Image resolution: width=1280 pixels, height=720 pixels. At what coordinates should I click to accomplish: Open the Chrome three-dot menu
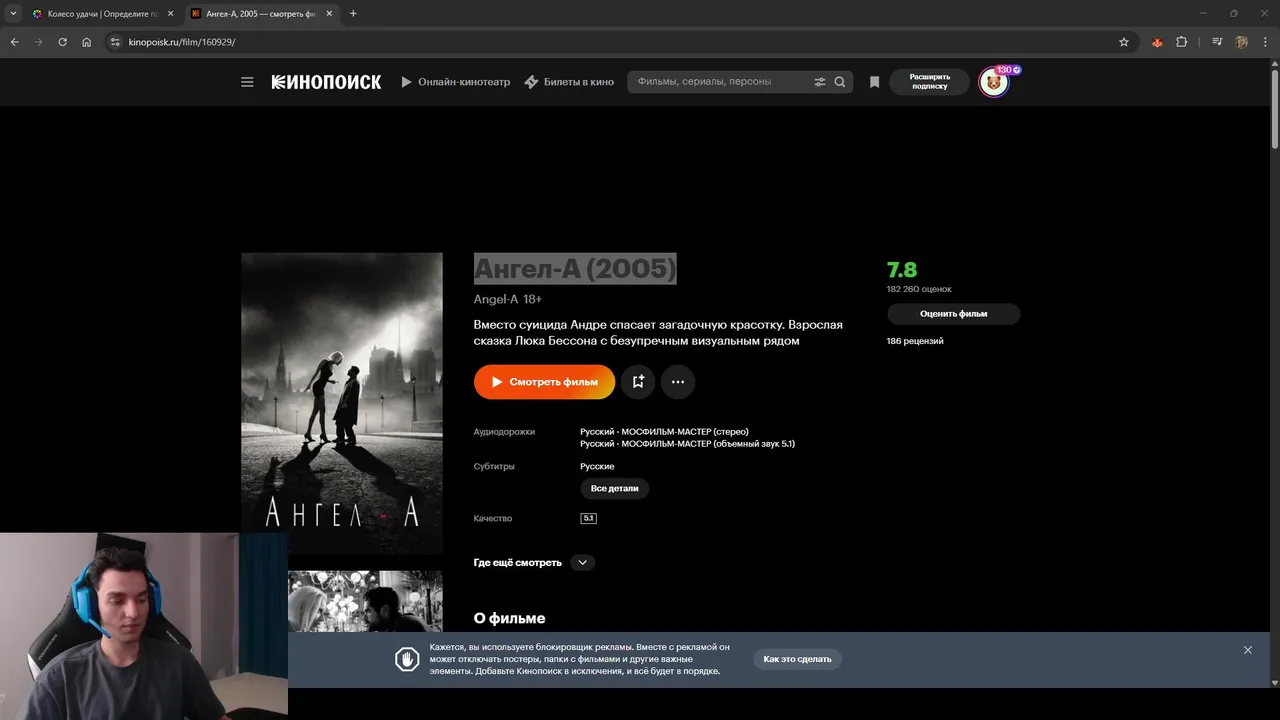tap(1265, 42)
